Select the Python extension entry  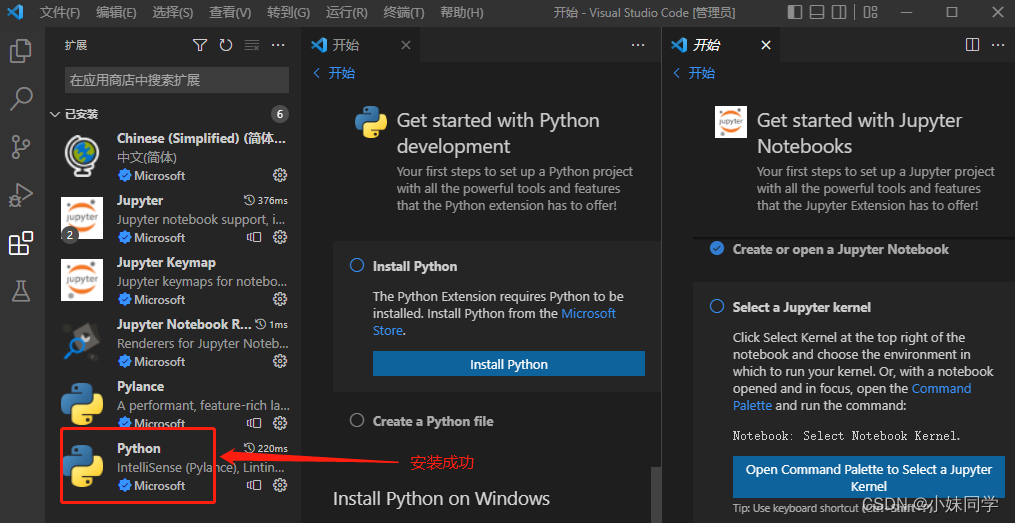tap(172, 466)
